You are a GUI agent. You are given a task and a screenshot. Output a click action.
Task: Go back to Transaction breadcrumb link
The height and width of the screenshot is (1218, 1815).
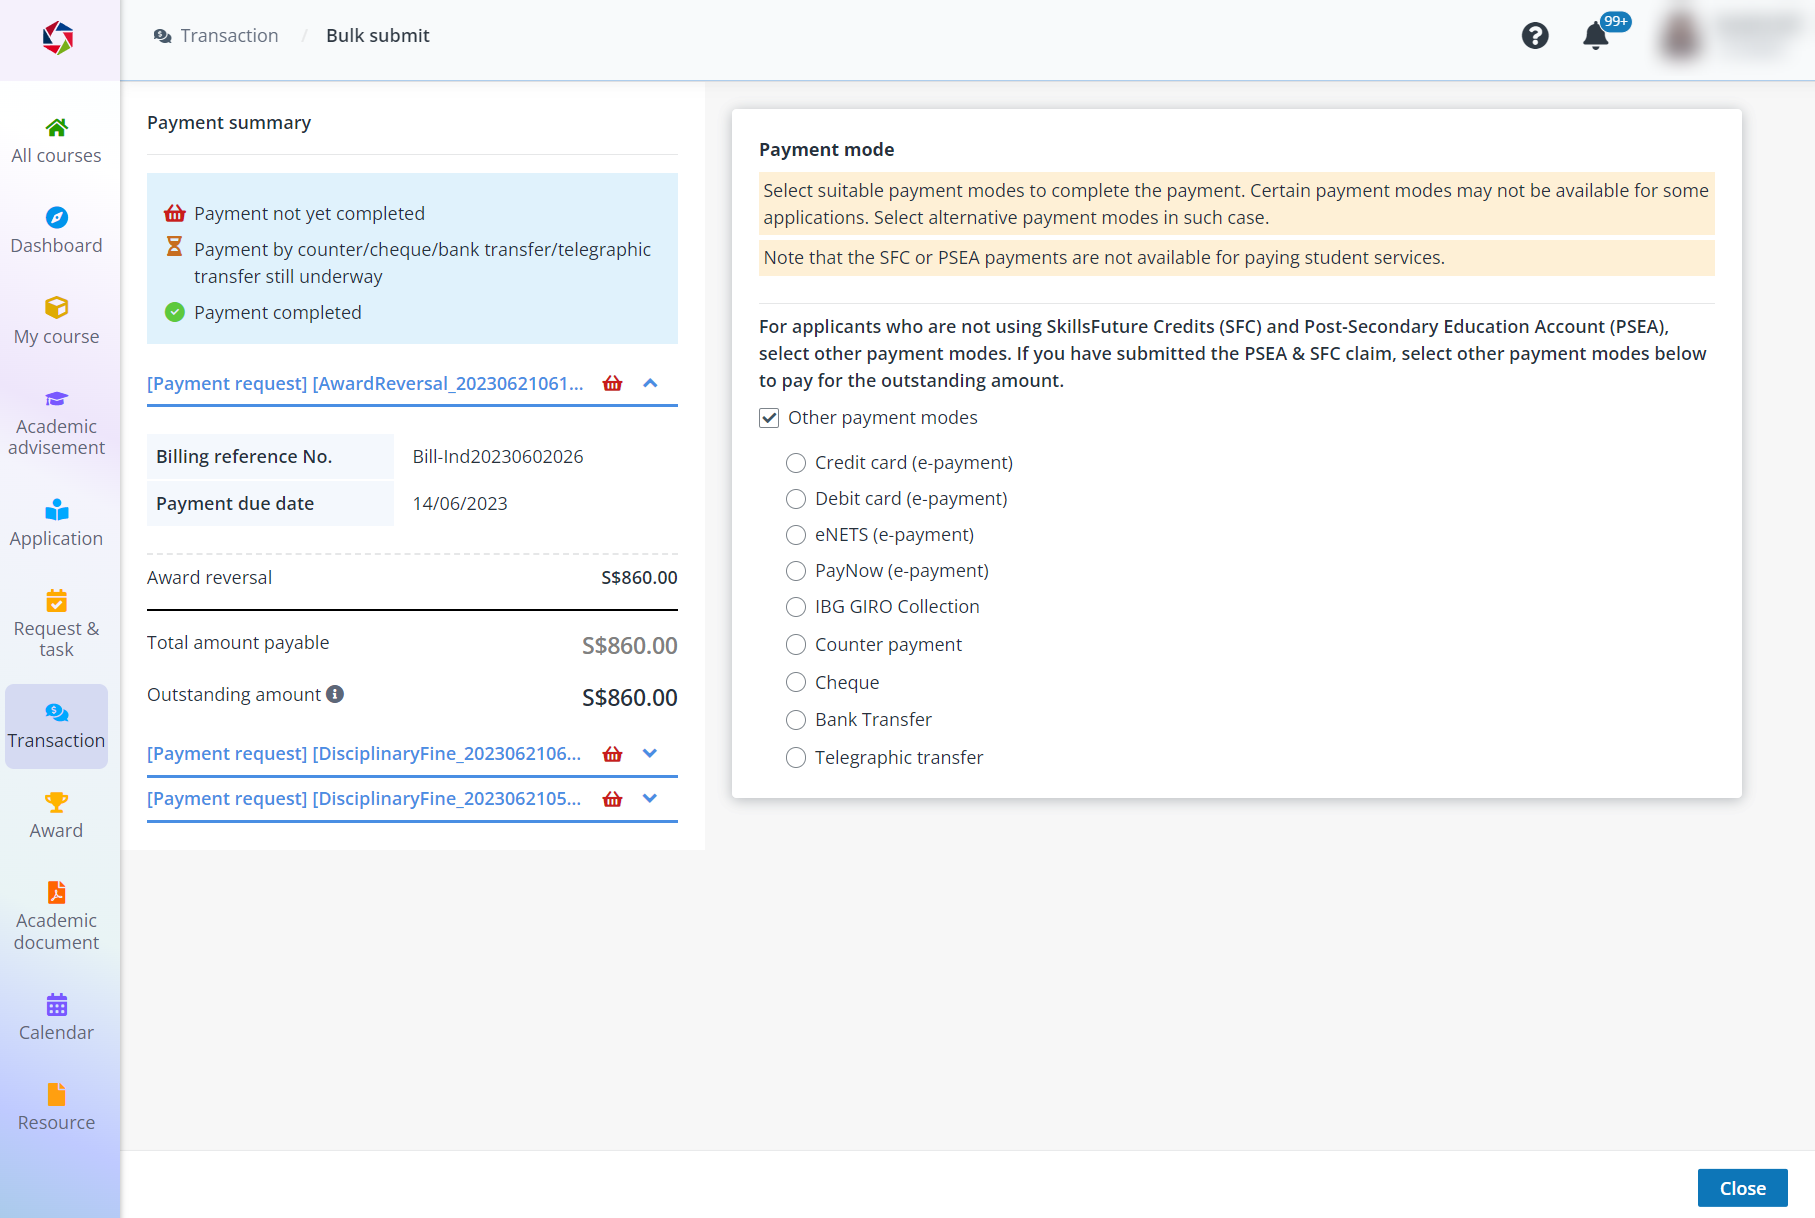[229, 36]
